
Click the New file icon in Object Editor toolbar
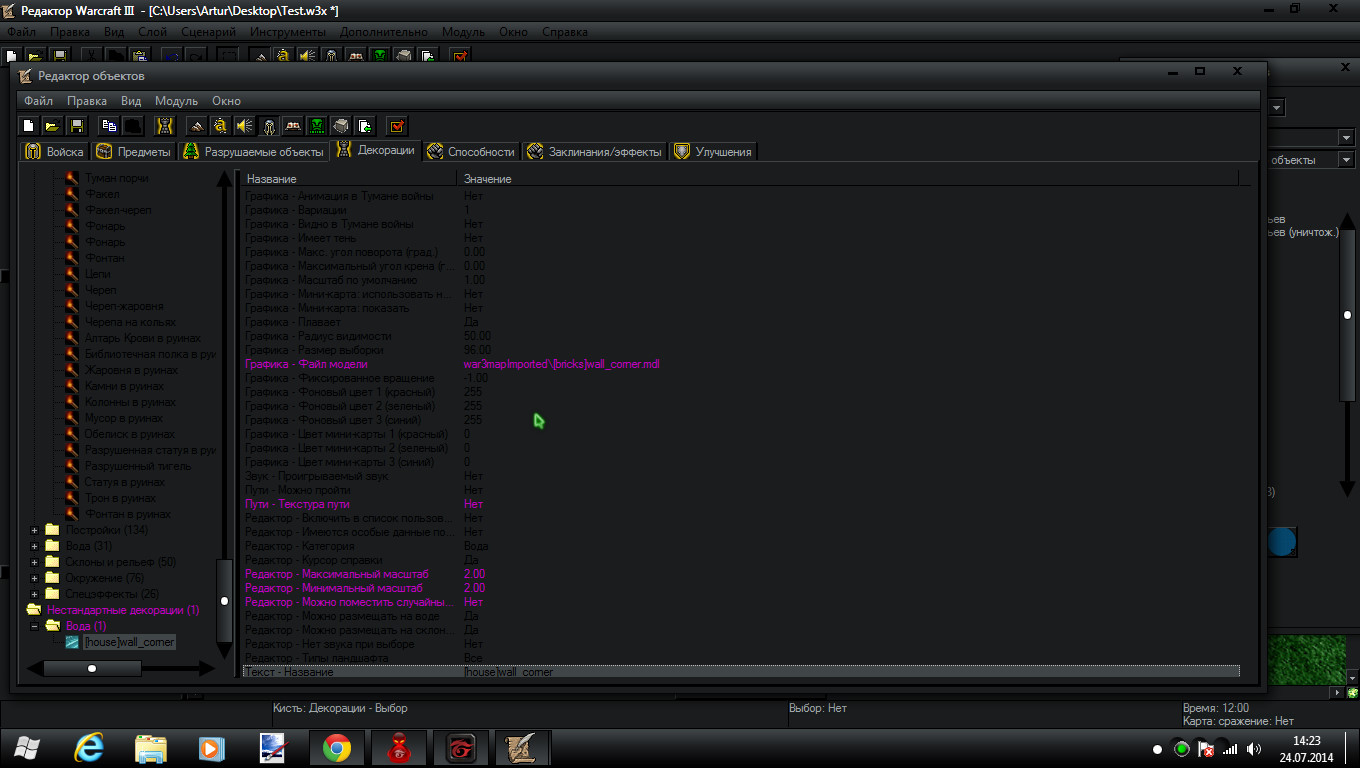tap(29, 126)
